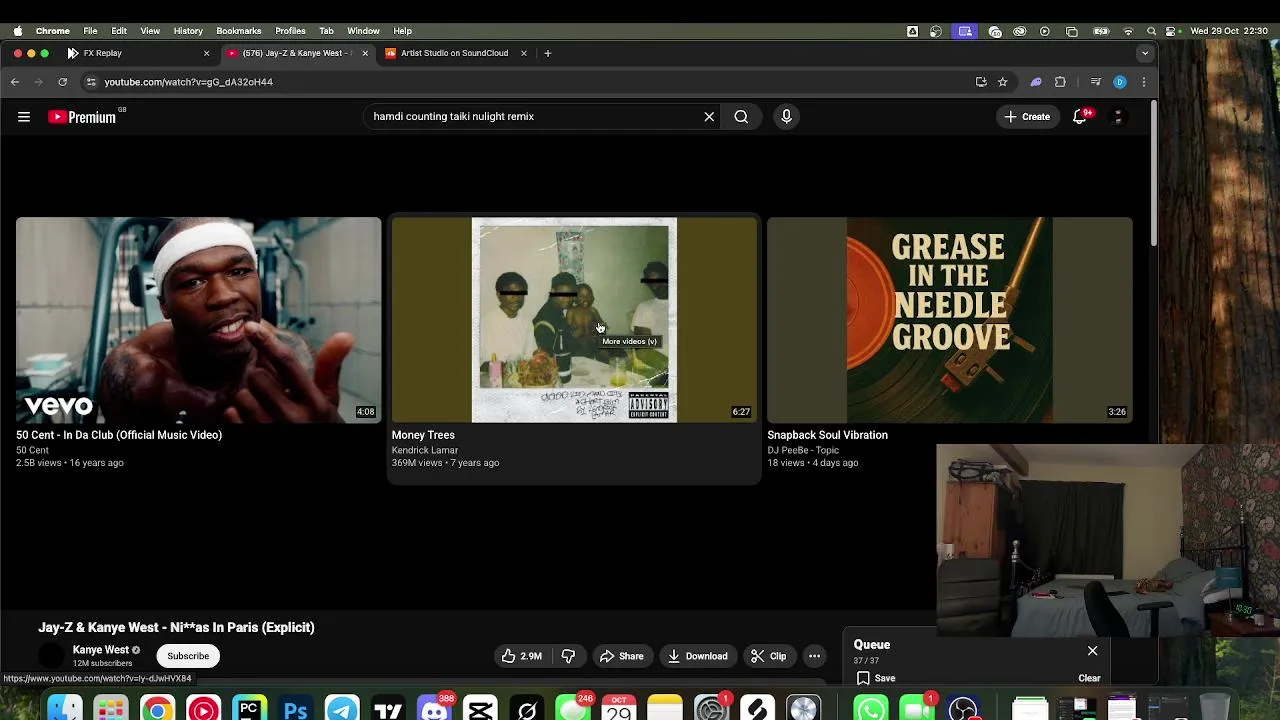Open macOS Control Center icon
This screenshot has width=1280, height=720.
[x=1171, y=31]
